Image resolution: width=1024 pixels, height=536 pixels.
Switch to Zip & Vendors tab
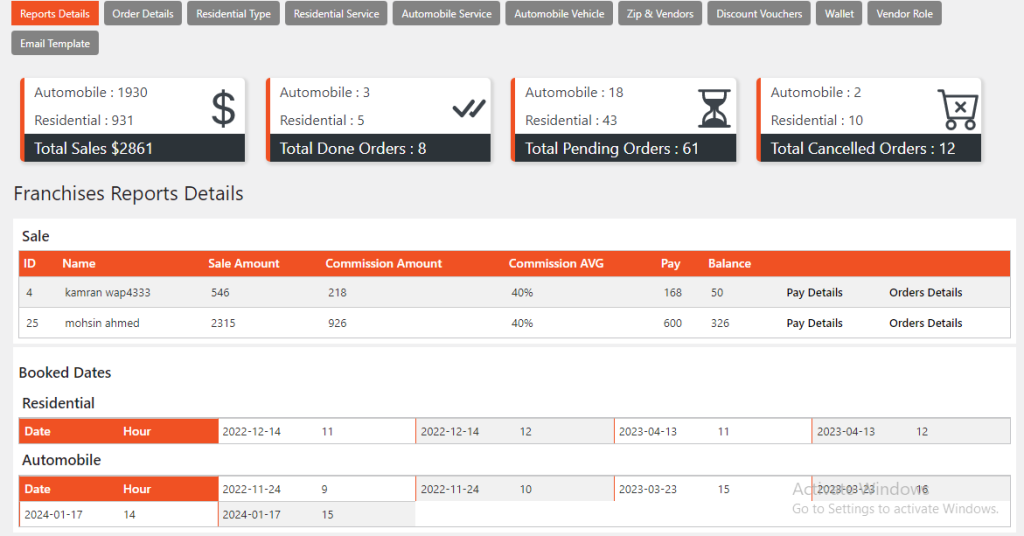point(660,14)
